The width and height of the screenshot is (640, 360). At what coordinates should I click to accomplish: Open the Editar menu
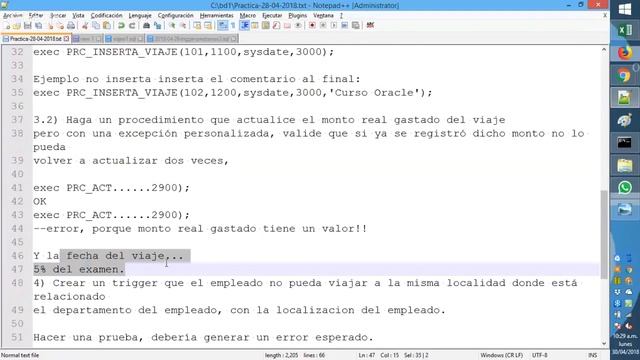[x=36, y=16]
